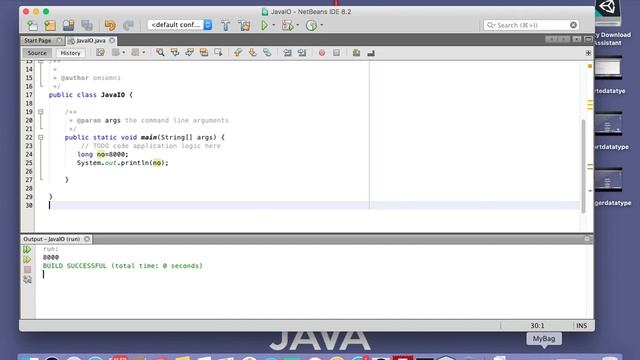
Task: Click the Last Edit icon in the editor toolbar
Action: pos(100,53)
